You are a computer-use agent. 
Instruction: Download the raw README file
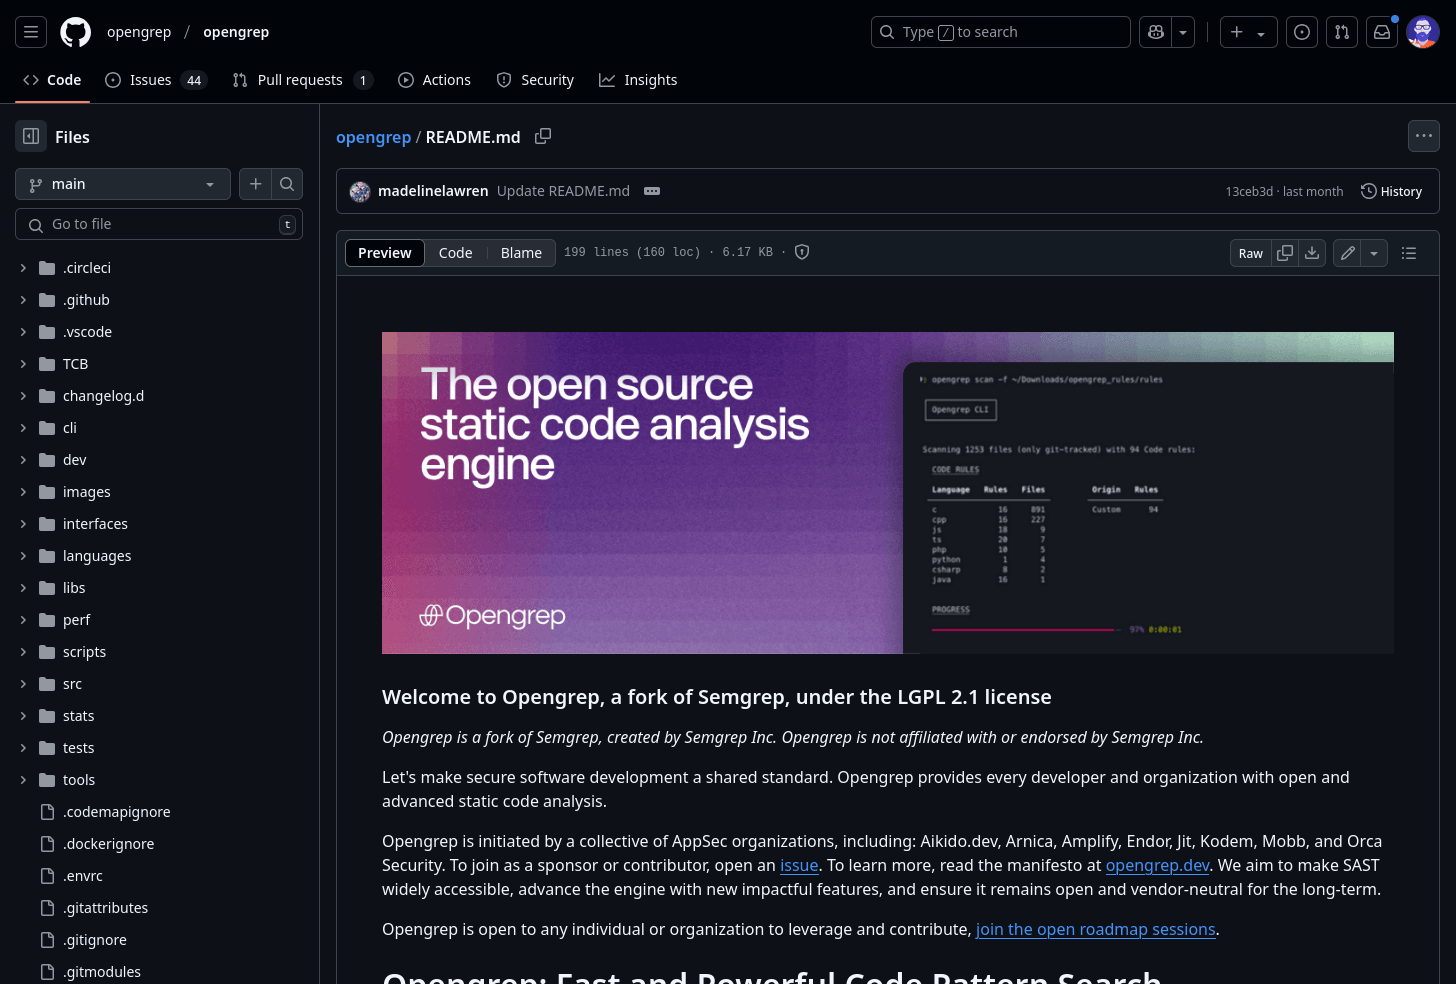[x=1311, y=253]
